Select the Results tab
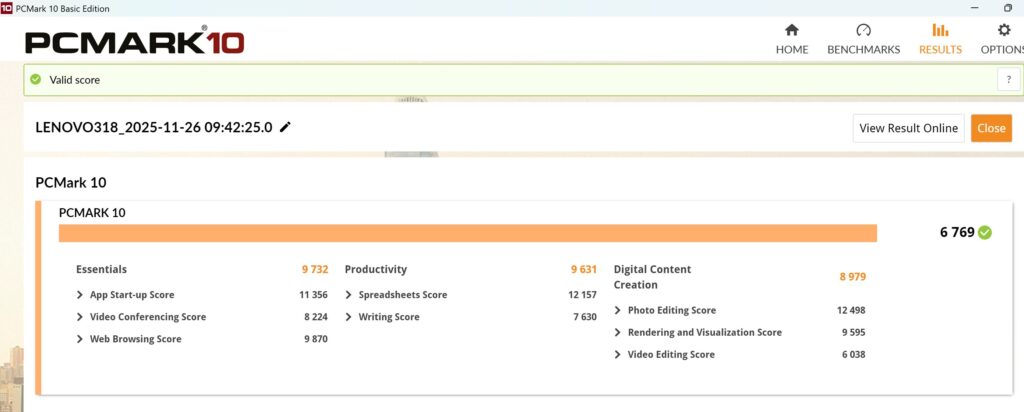Viewport: 1024px width, 412px height. (x=940, y=39)
